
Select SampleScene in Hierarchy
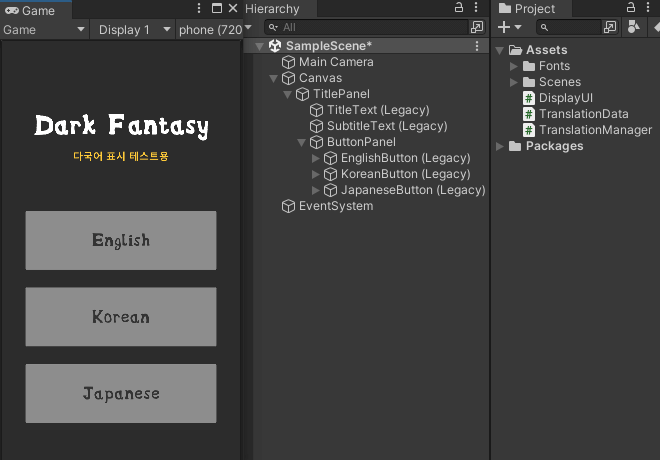(329, 46)
